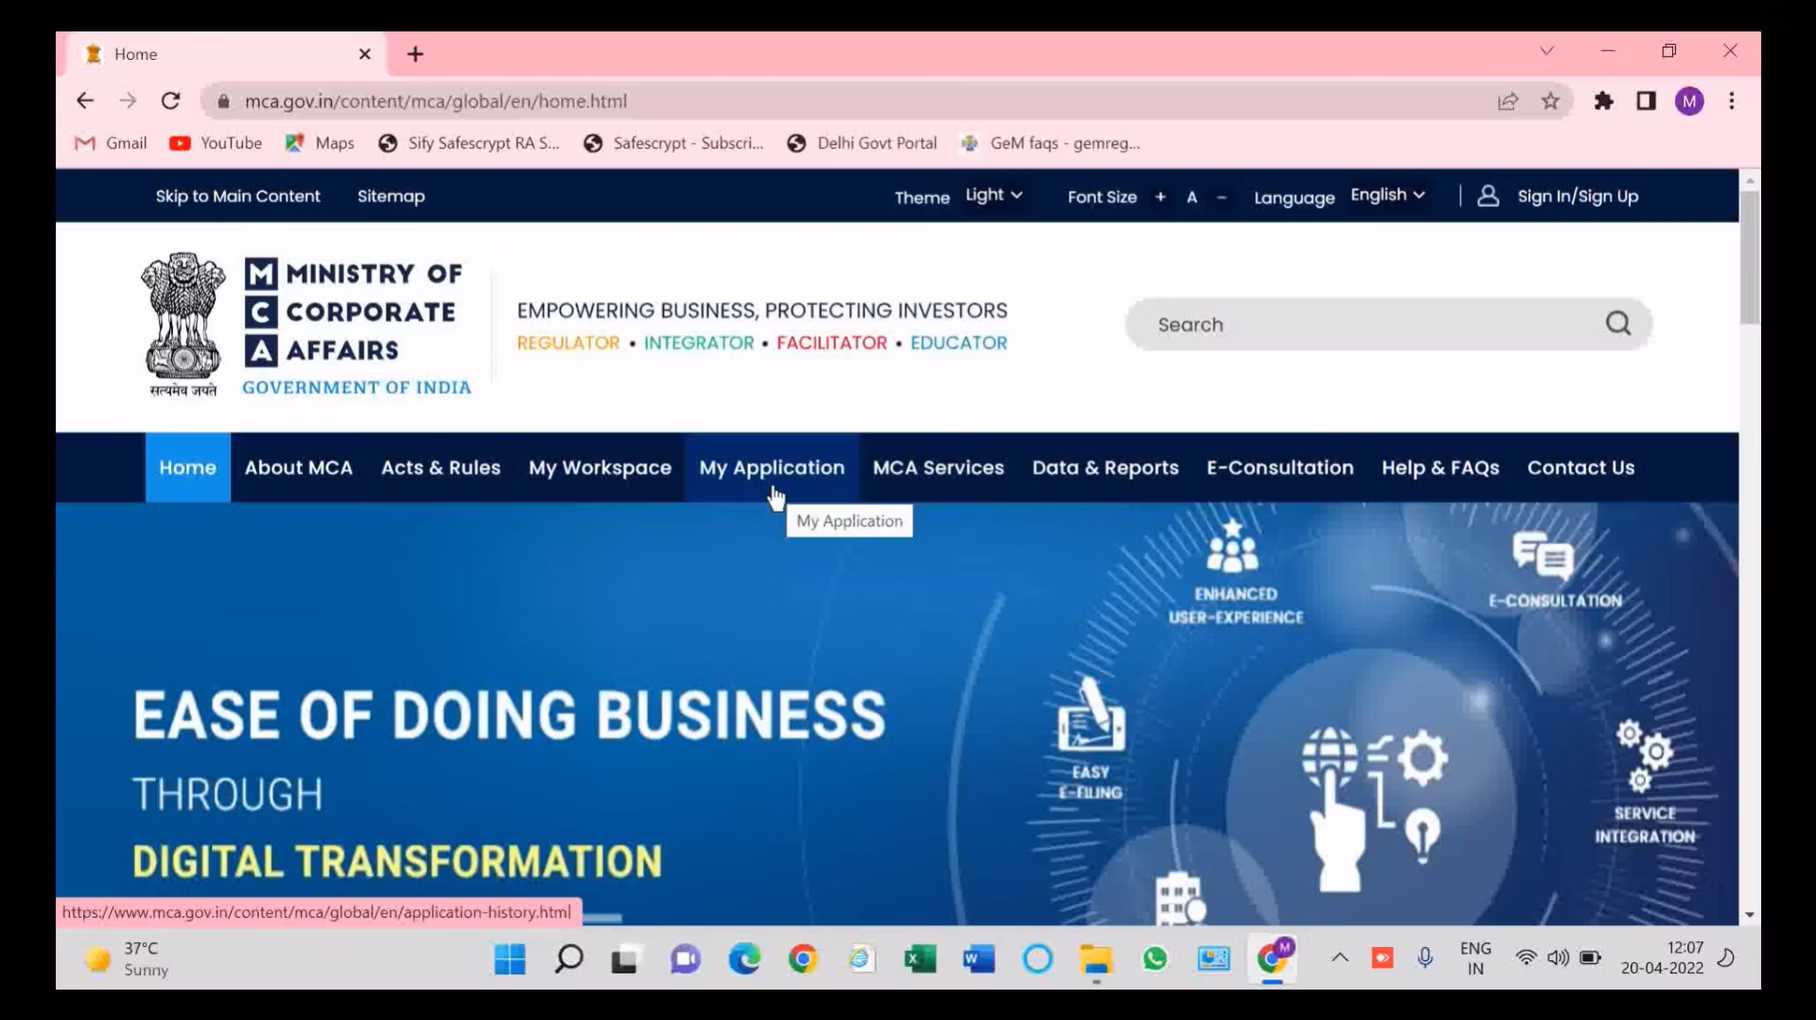
Task: Reload the page using the refresh icon
Action: tap(171, 101)
